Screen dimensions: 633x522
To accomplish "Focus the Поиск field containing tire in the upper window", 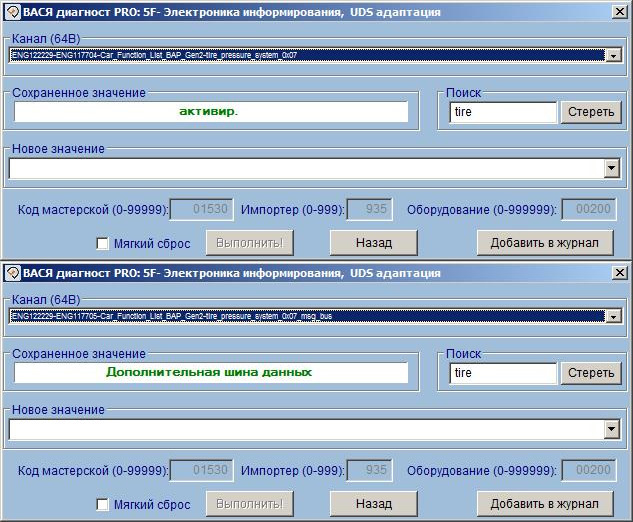I will (503, 112).
